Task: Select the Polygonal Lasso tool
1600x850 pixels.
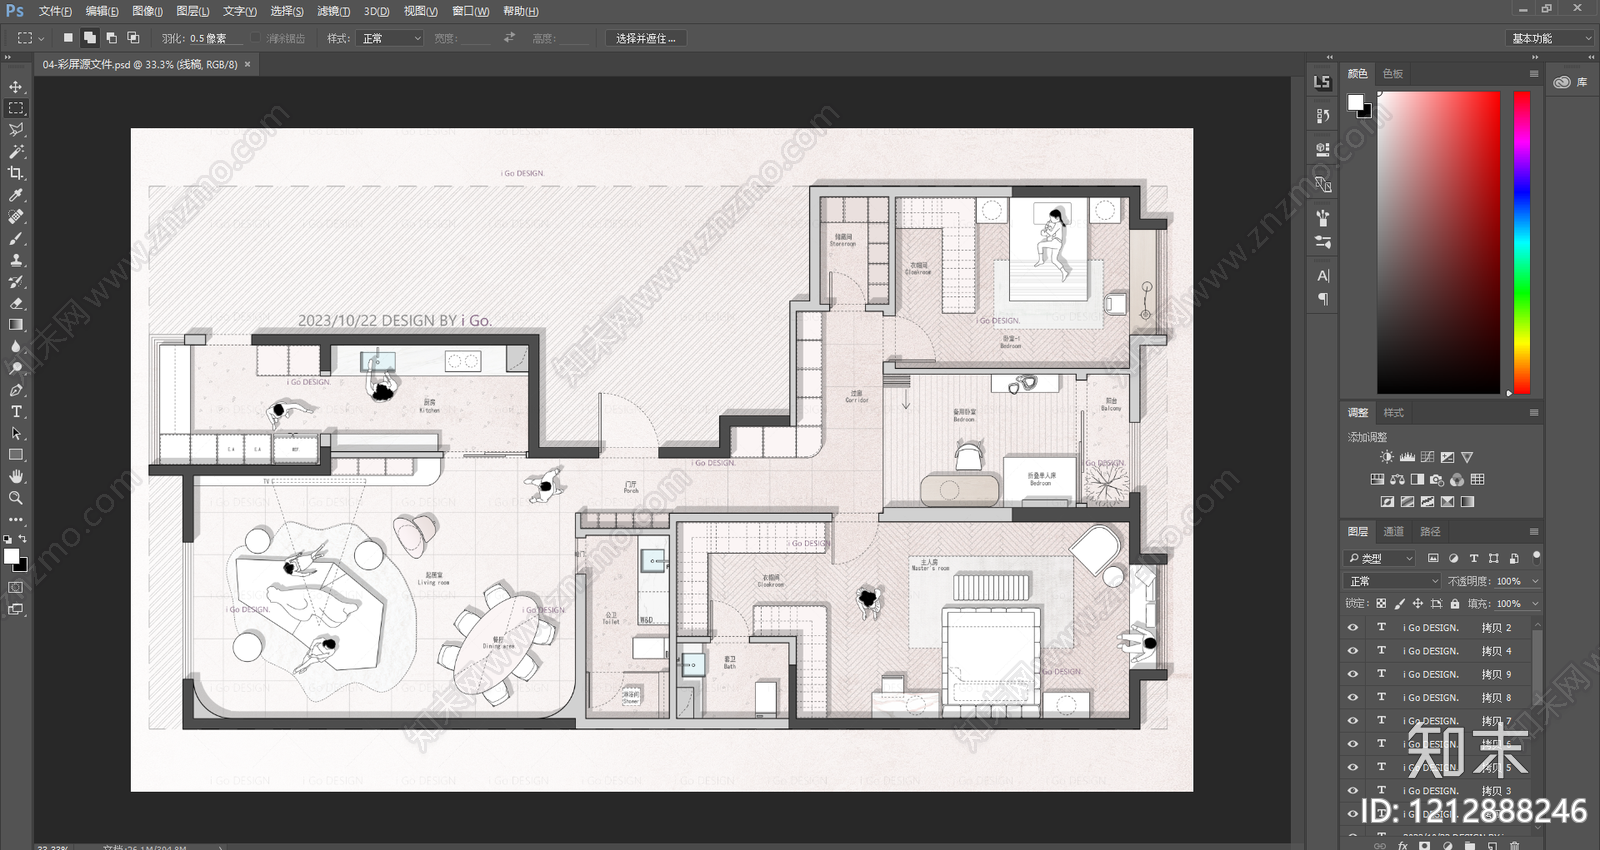Action: tap(16, 130)
